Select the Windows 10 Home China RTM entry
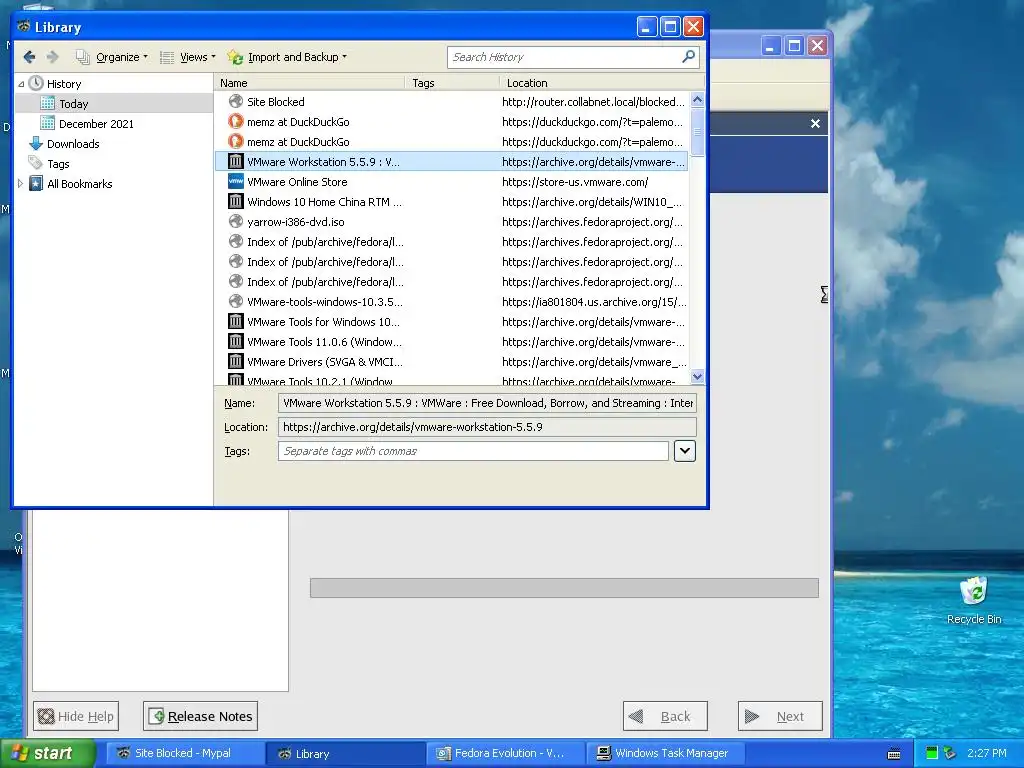 [451, 202]
